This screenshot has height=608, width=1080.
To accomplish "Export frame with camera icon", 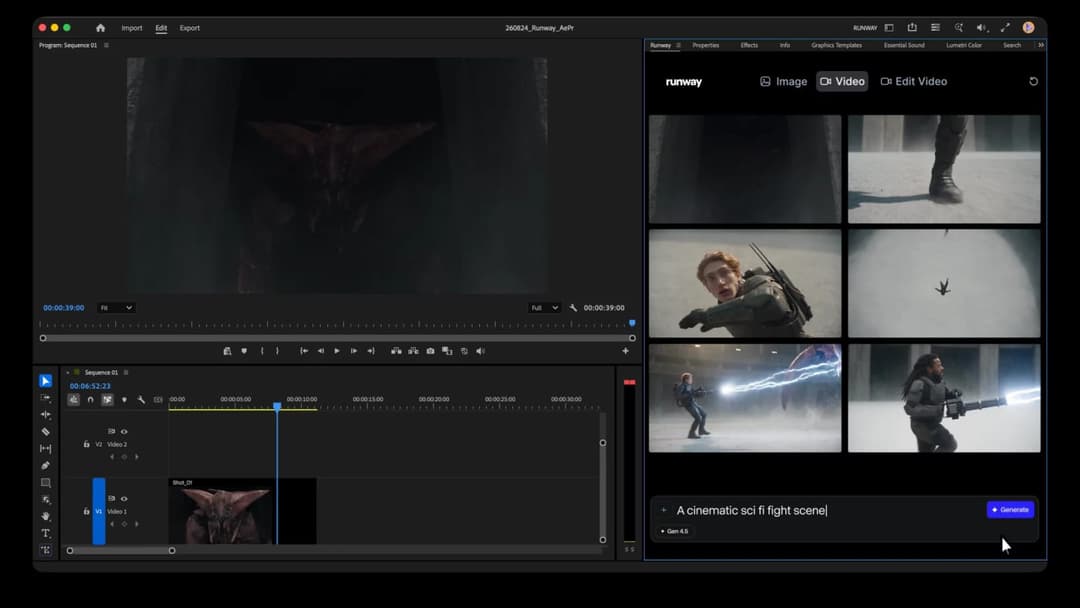I will point(430,351).
